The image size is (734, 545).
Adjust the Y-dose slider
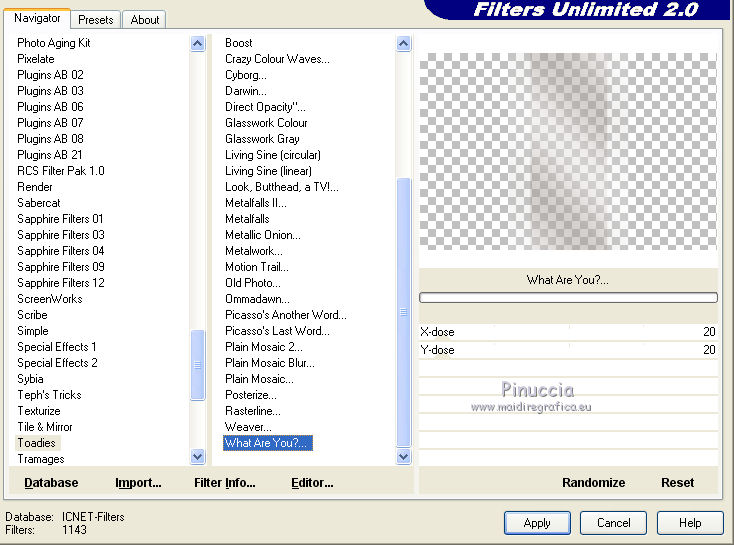tap(568, 350)
